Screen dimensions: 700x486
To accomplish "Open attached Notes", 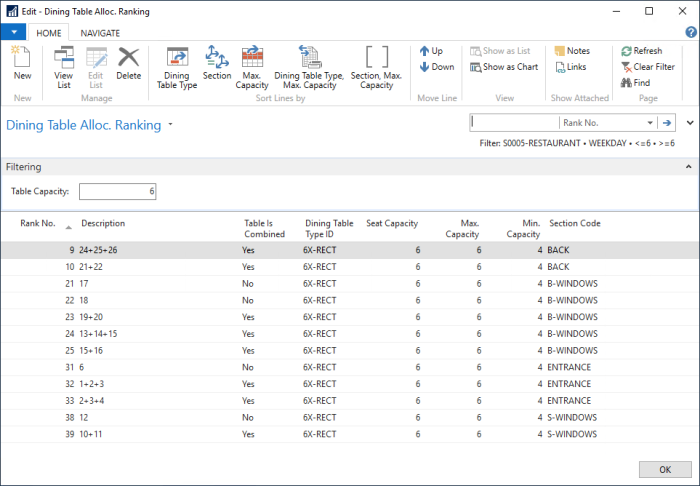I will (x=570, y=51).
